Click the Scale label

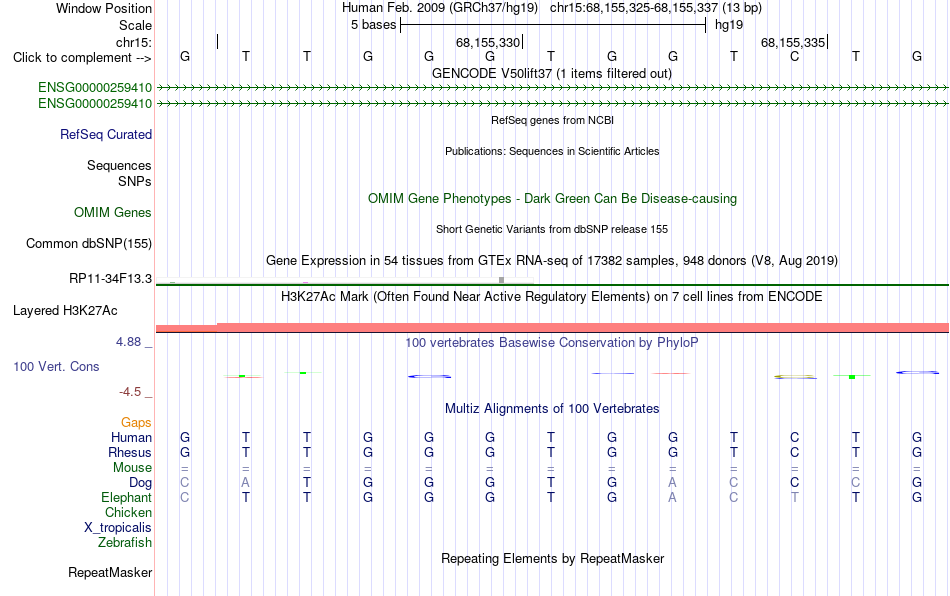(x=136, y=25)
